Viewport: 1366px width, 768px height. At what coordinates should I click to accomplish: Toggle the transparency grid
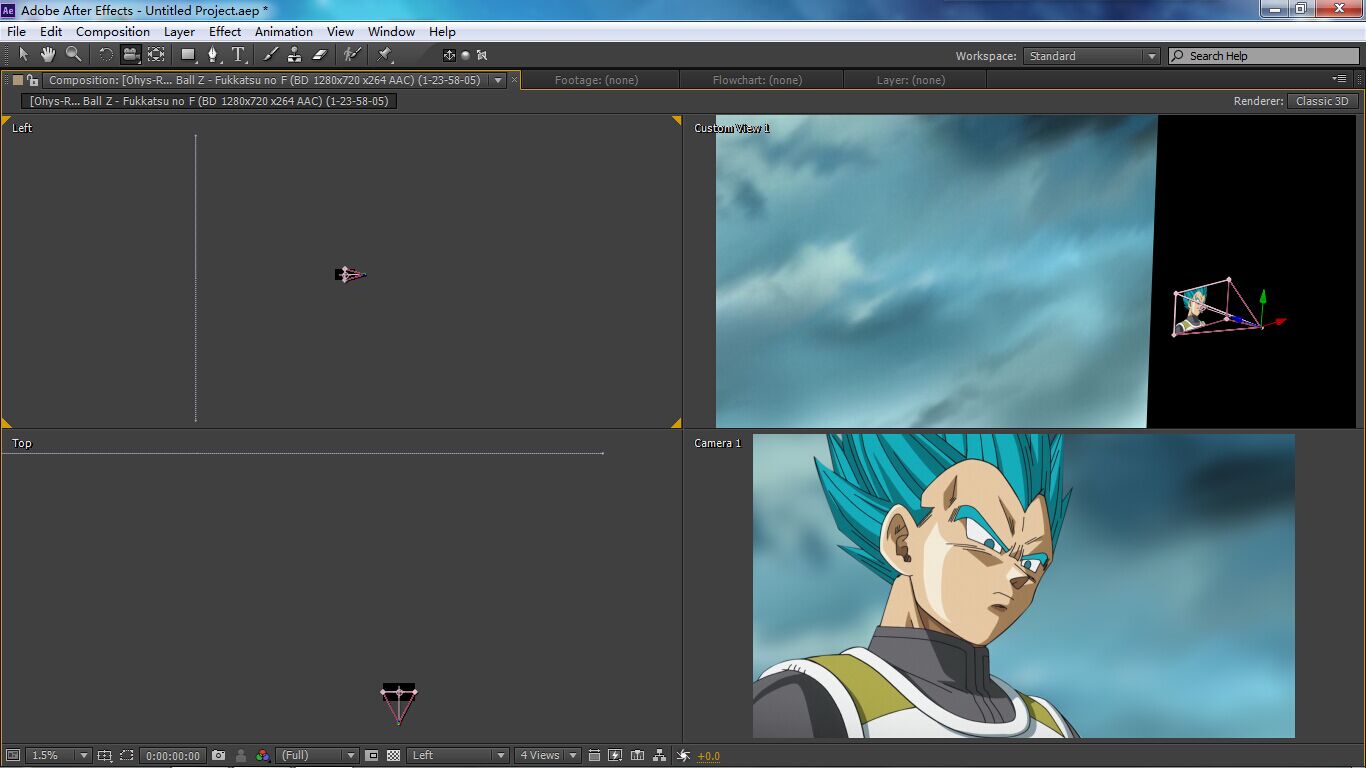click(x=393, y=755)
